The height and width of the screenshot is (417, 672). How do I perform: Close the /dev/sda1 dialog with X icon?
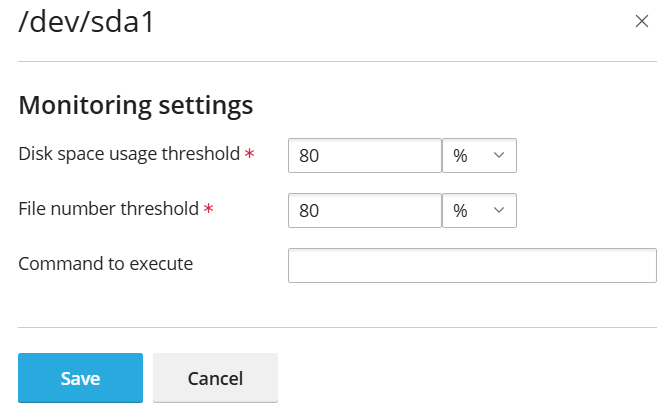pos(642,21)
